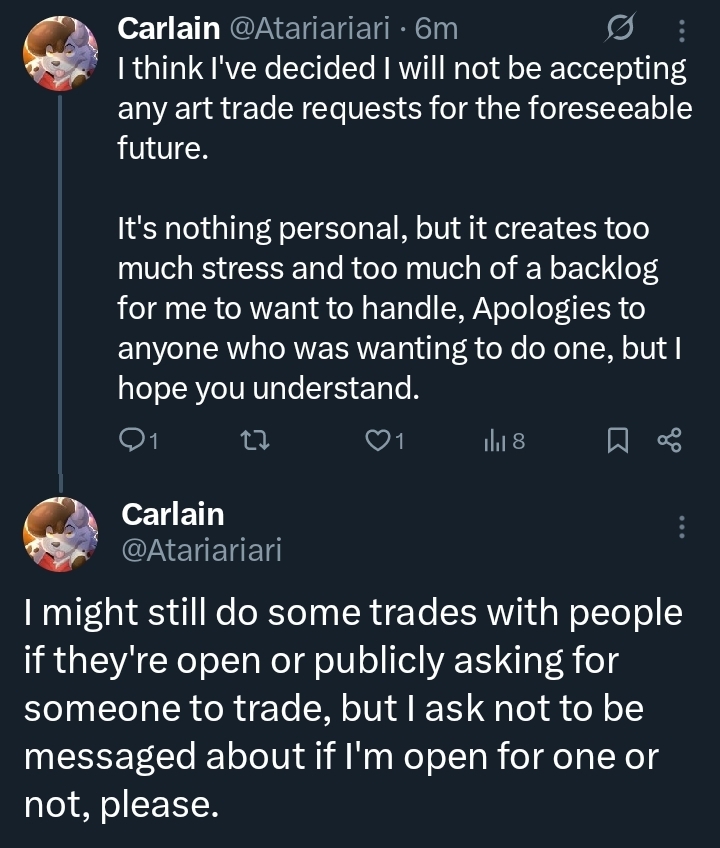Like the tweet with the heart icon

click(377, 439)
